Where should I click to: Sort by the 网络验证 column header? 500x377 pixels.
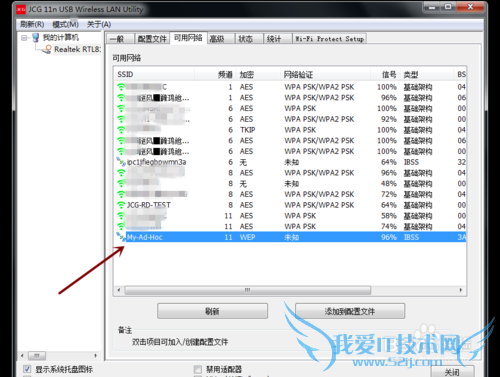click(326, 74)
